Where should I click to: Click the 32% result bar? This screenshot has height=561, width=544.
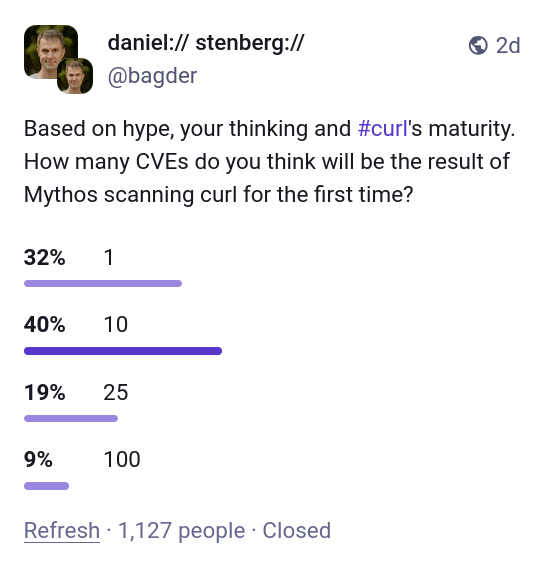103,284
